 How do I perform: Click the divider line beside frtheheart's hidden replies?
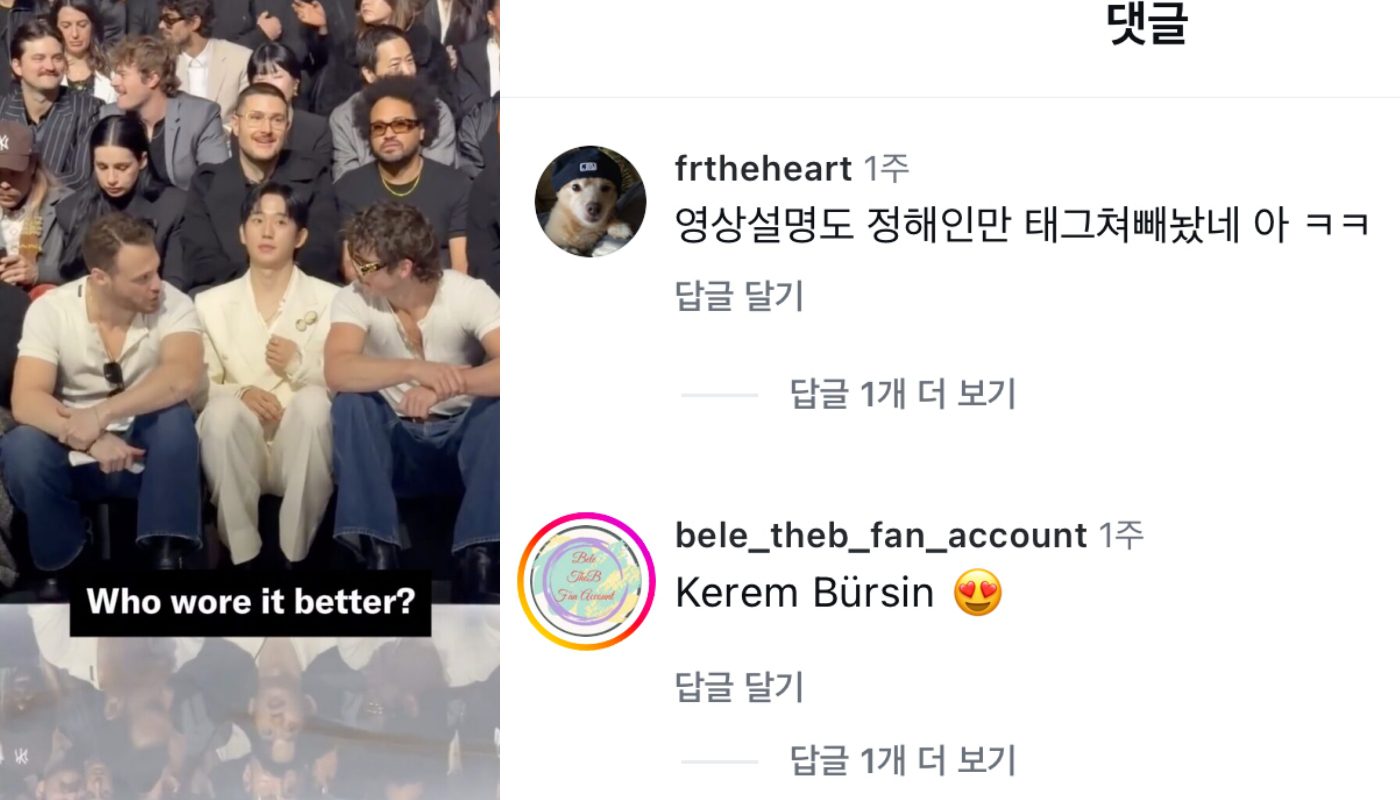coord(719,395)
